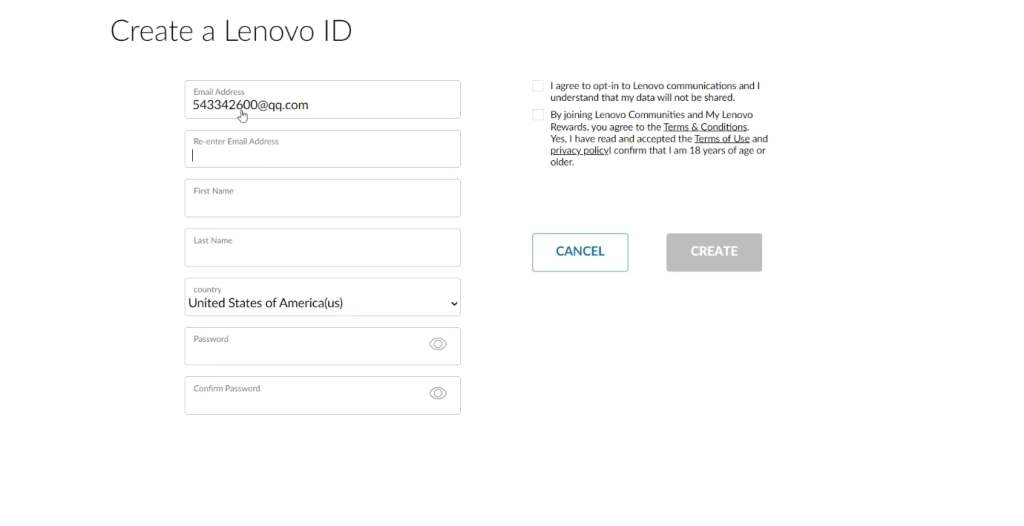Open the Terms of Use link
1024x526 pixels.
coord(721,139)
